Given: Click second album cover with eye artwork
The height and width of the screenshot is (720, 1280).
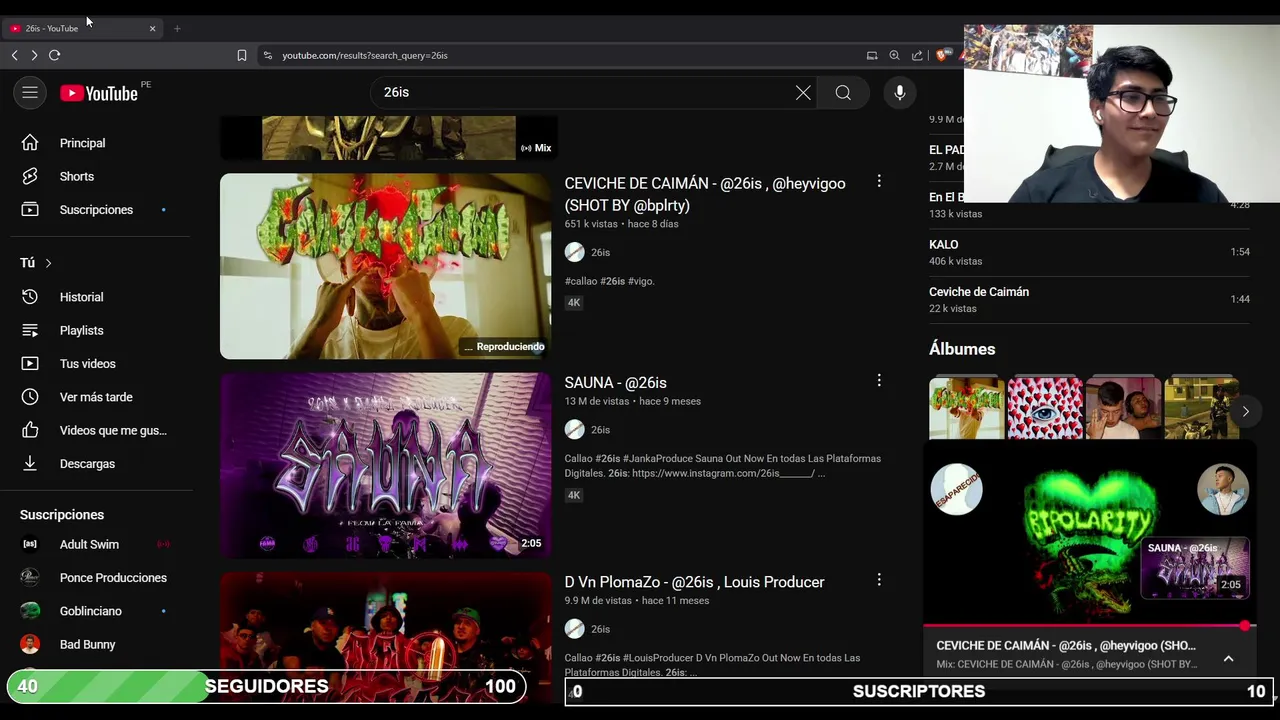Looking at the screenshot, I should (1045, 408).
